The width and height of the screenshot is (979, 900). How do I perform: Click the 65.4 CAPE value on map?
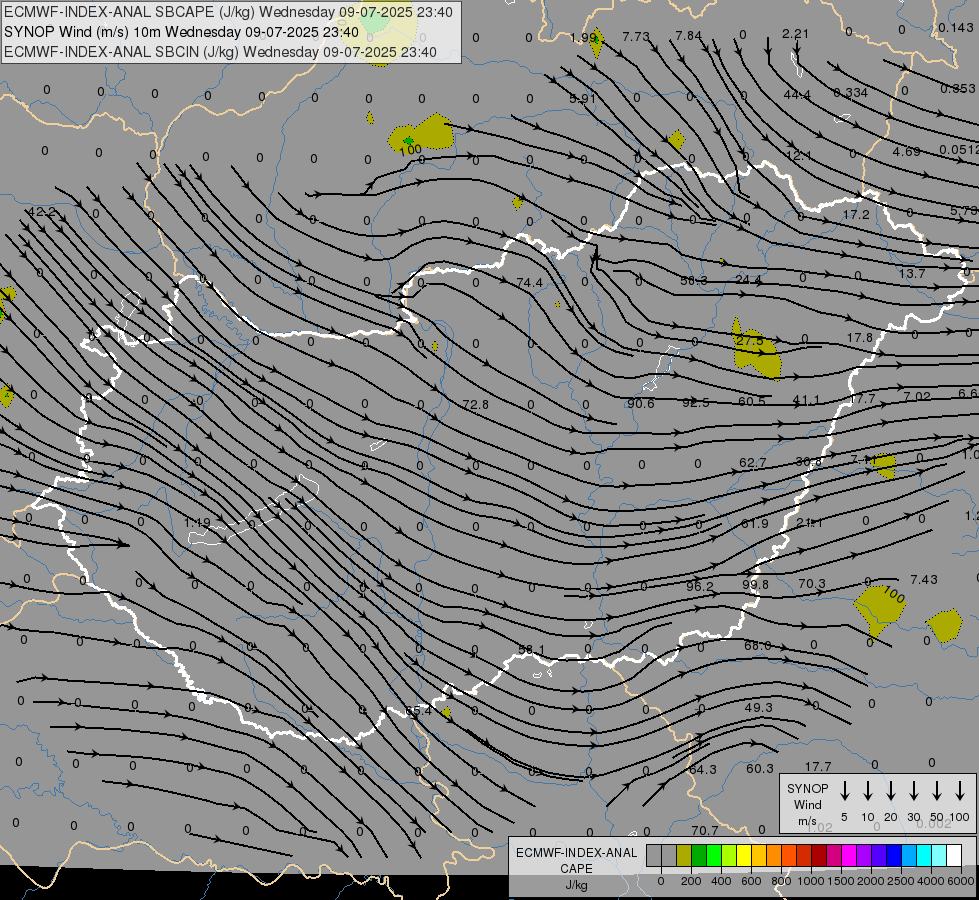tap(418, 711)
